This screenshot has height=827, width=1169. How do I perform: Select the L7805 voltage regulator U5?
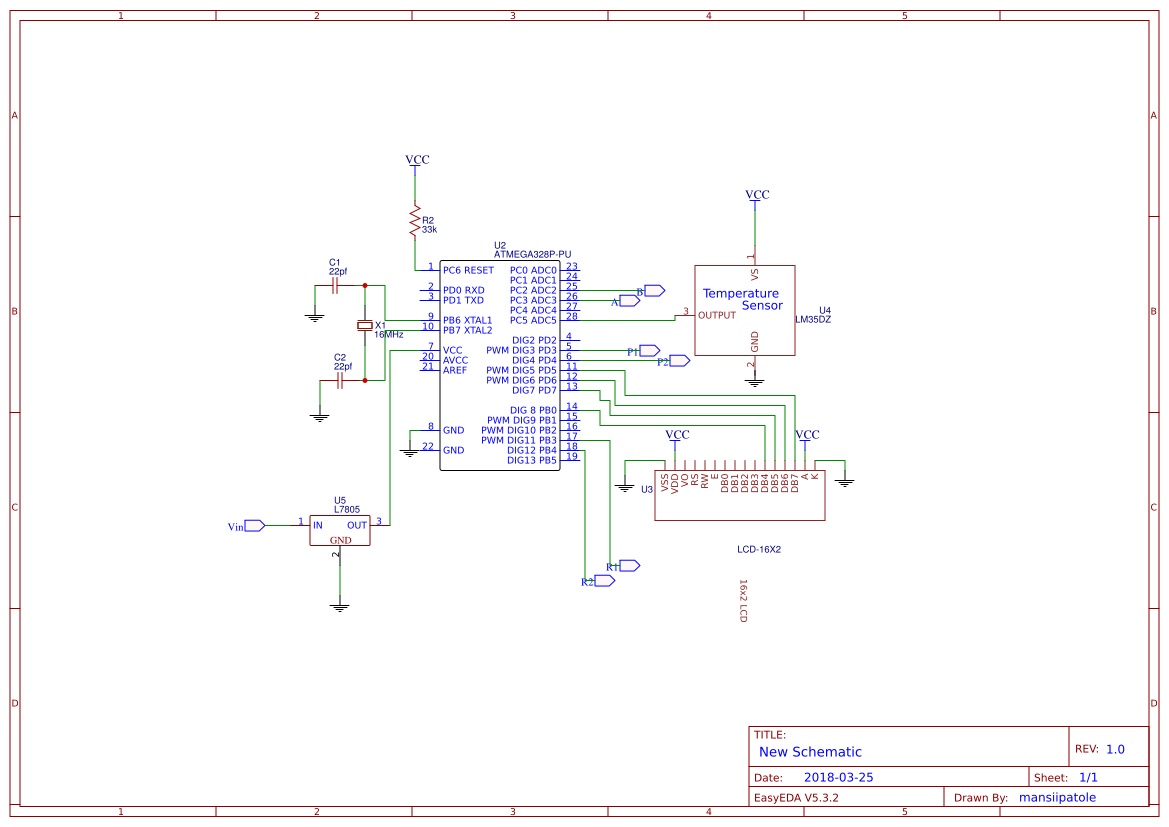click(339, 529)
